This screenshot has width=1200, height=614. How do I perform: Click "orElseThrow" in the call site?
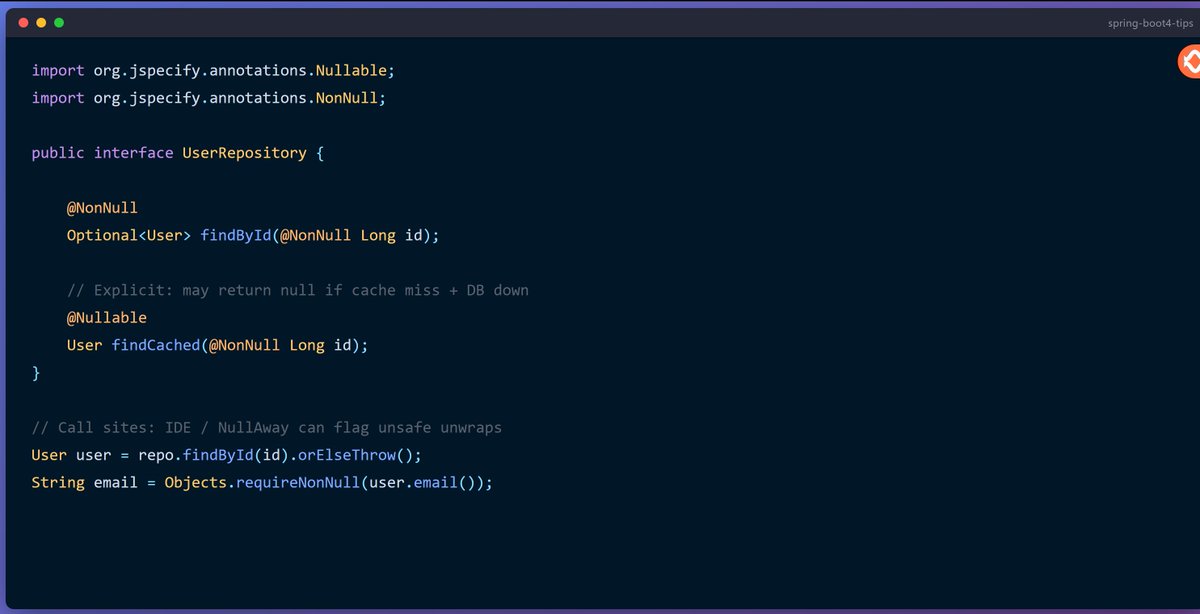tap(347, 454)
